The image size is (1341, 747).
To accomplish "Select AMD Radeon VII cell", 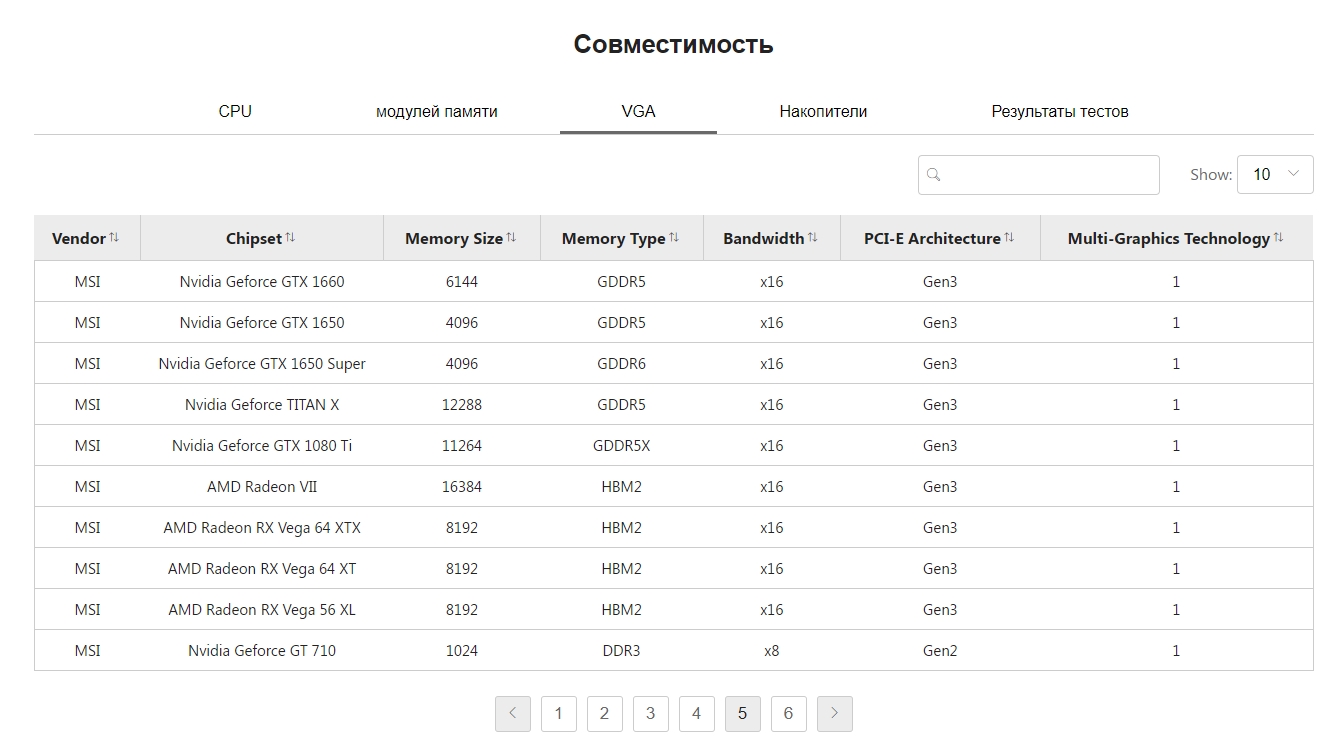I will pos(262,487).
